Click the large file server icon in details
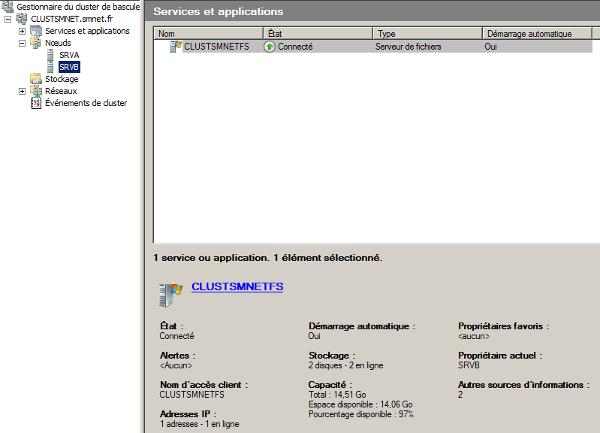600x433 pixels. click(169, 293)
